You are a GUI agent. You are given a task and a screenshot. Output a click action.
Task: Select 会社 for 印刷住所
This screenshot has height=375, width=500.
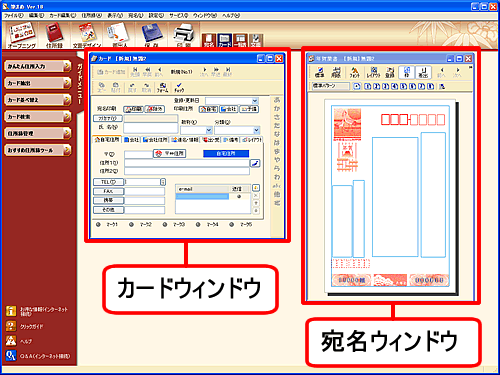pyautogui.click(x=228, y=109)
